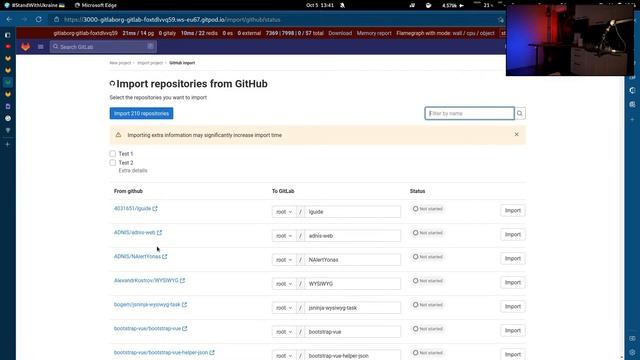
Task: Click the 0 gitaly metric
Action: coord(167,33)
